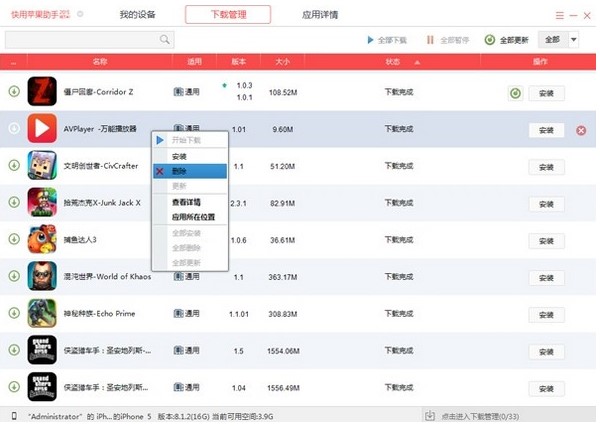Click green update icon in Corridor Z row
Screen dimensions: 600x426
515,93
